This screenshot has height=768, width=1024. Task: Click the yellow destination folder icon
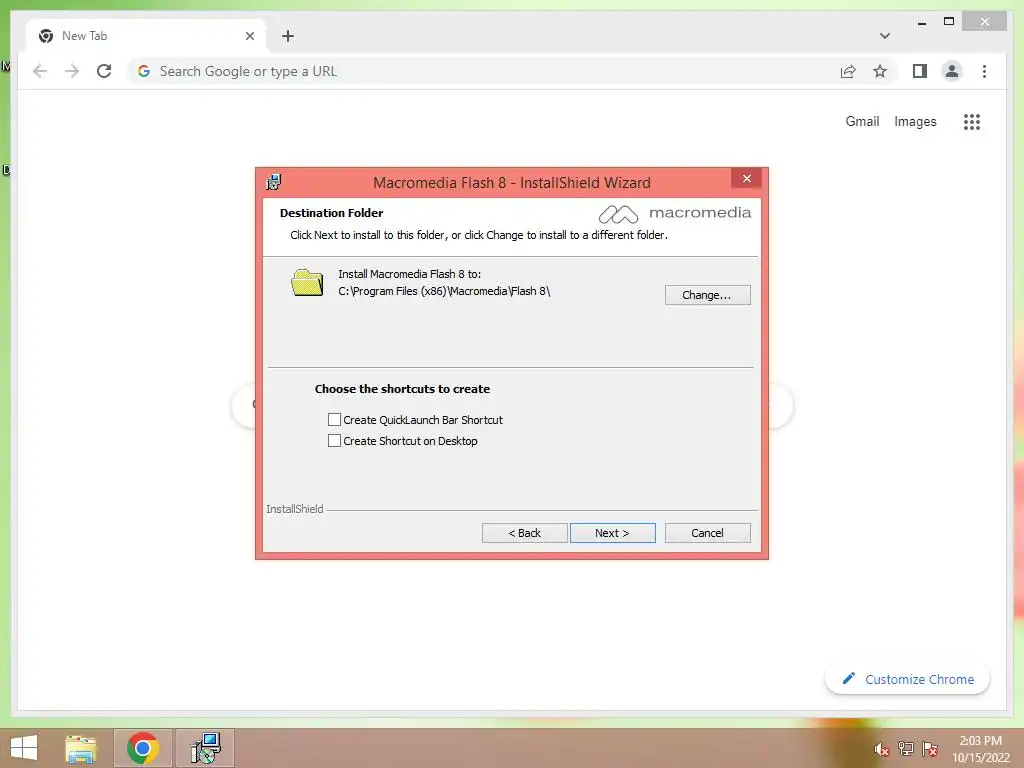307,283
